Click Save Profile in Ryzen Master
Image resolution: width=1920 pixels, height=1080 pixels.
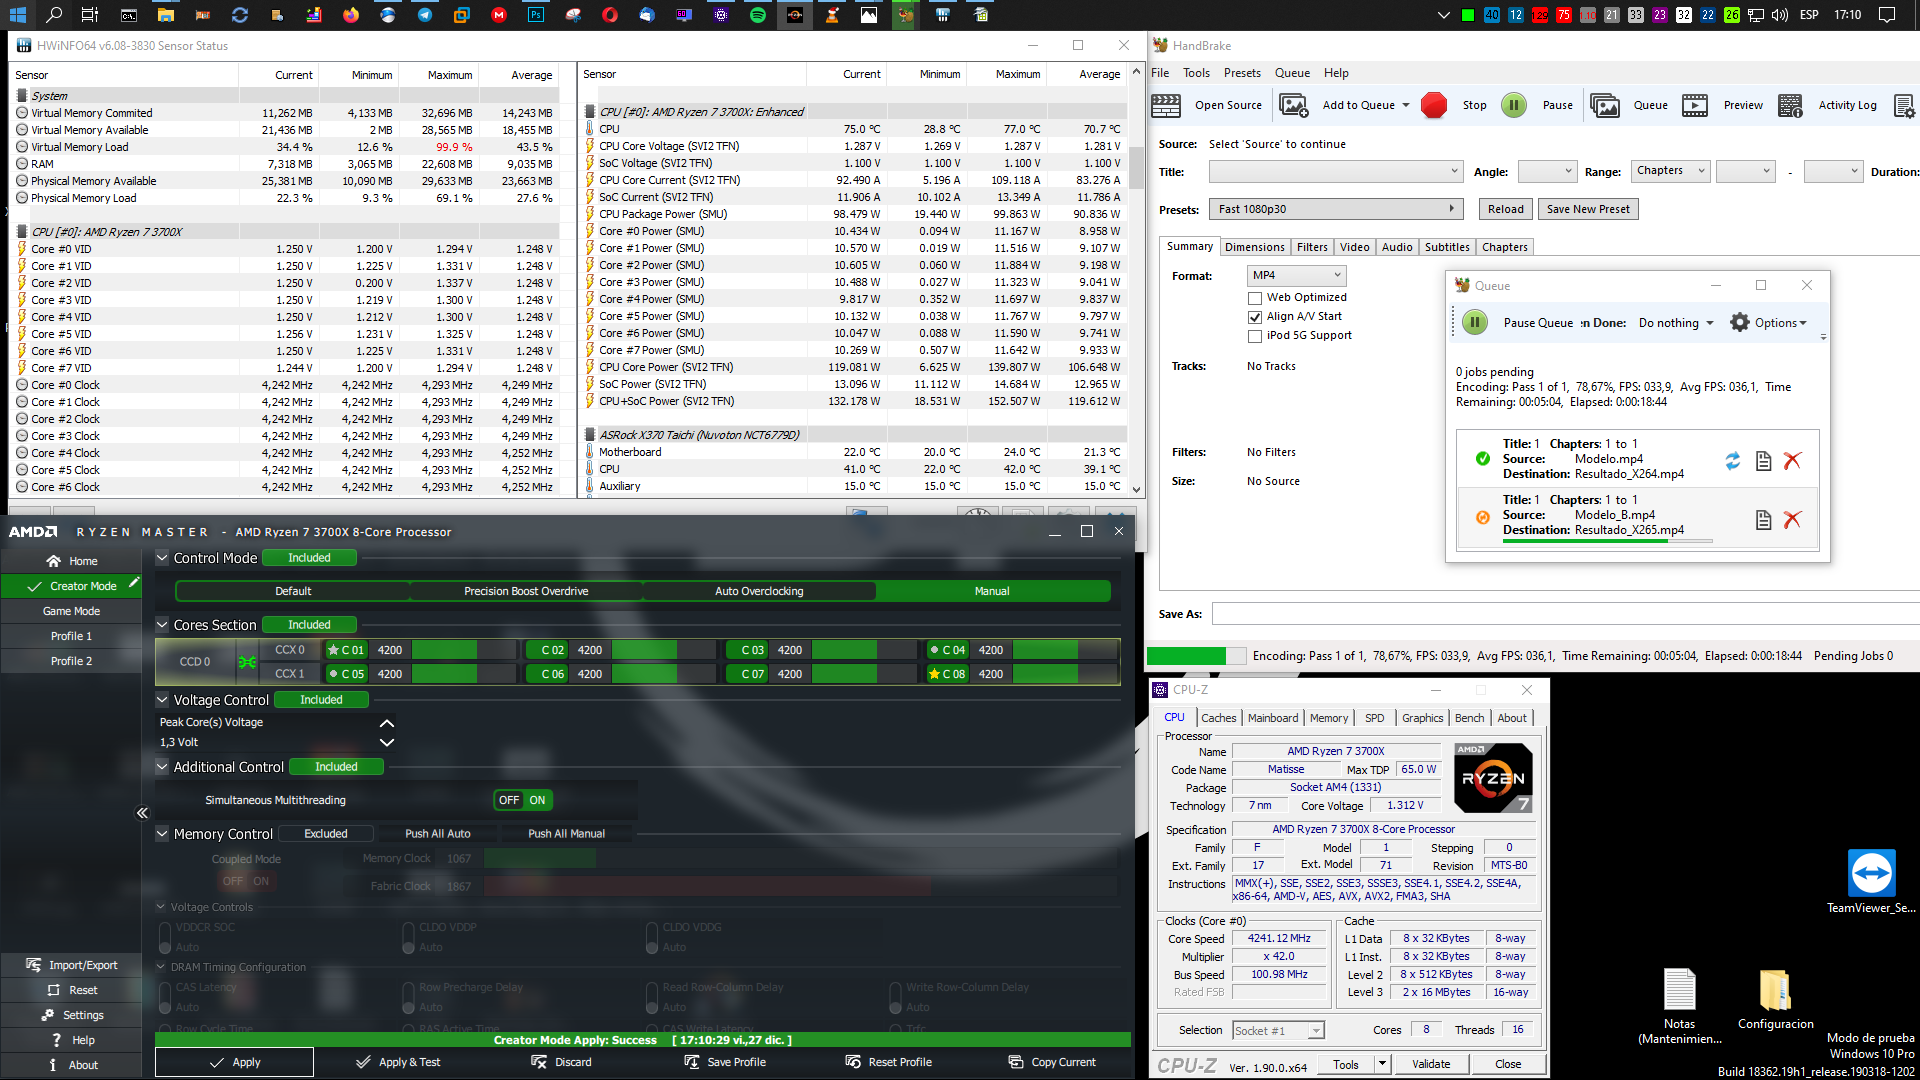725,1062
